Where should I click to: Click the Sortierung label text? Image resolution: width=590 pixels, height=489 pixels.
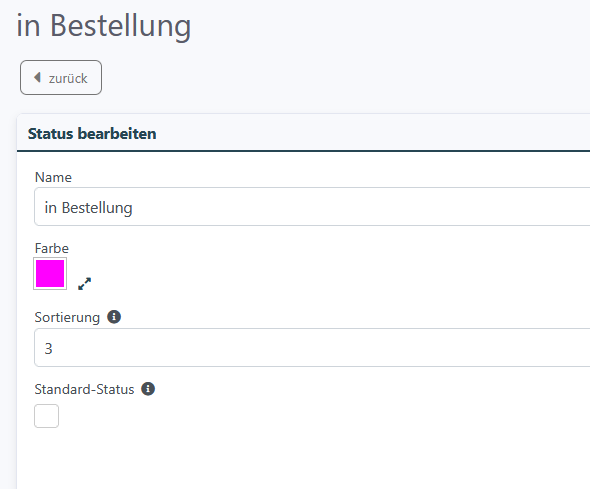67,317
